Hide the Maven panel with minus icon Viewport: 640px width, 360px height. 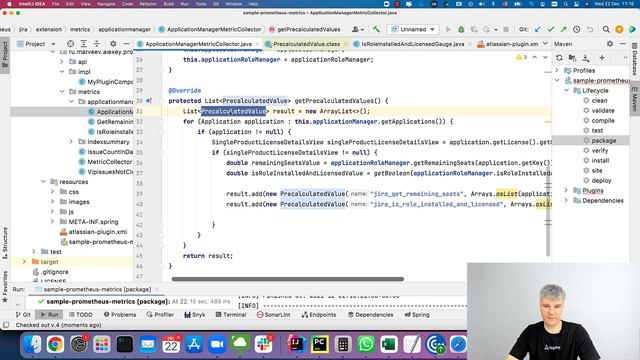coord(623,44)
